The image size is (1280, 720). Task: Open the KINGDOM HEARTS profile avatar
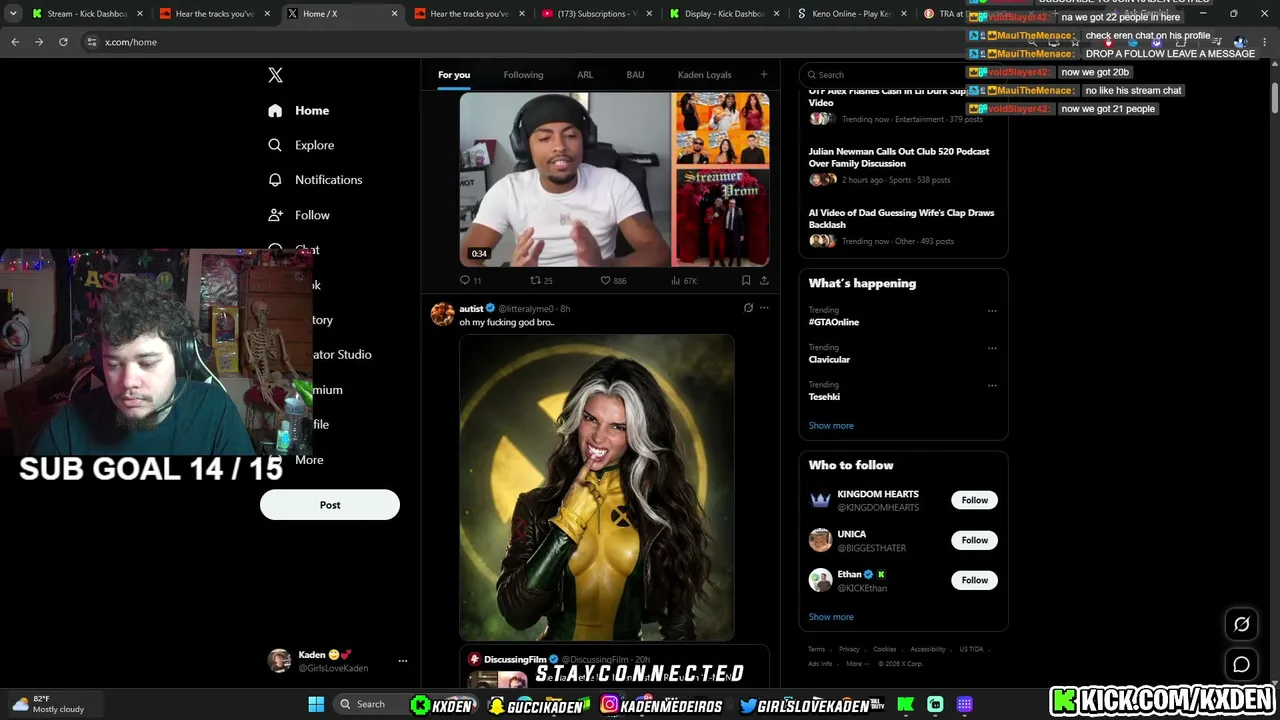tap(820, 500)
